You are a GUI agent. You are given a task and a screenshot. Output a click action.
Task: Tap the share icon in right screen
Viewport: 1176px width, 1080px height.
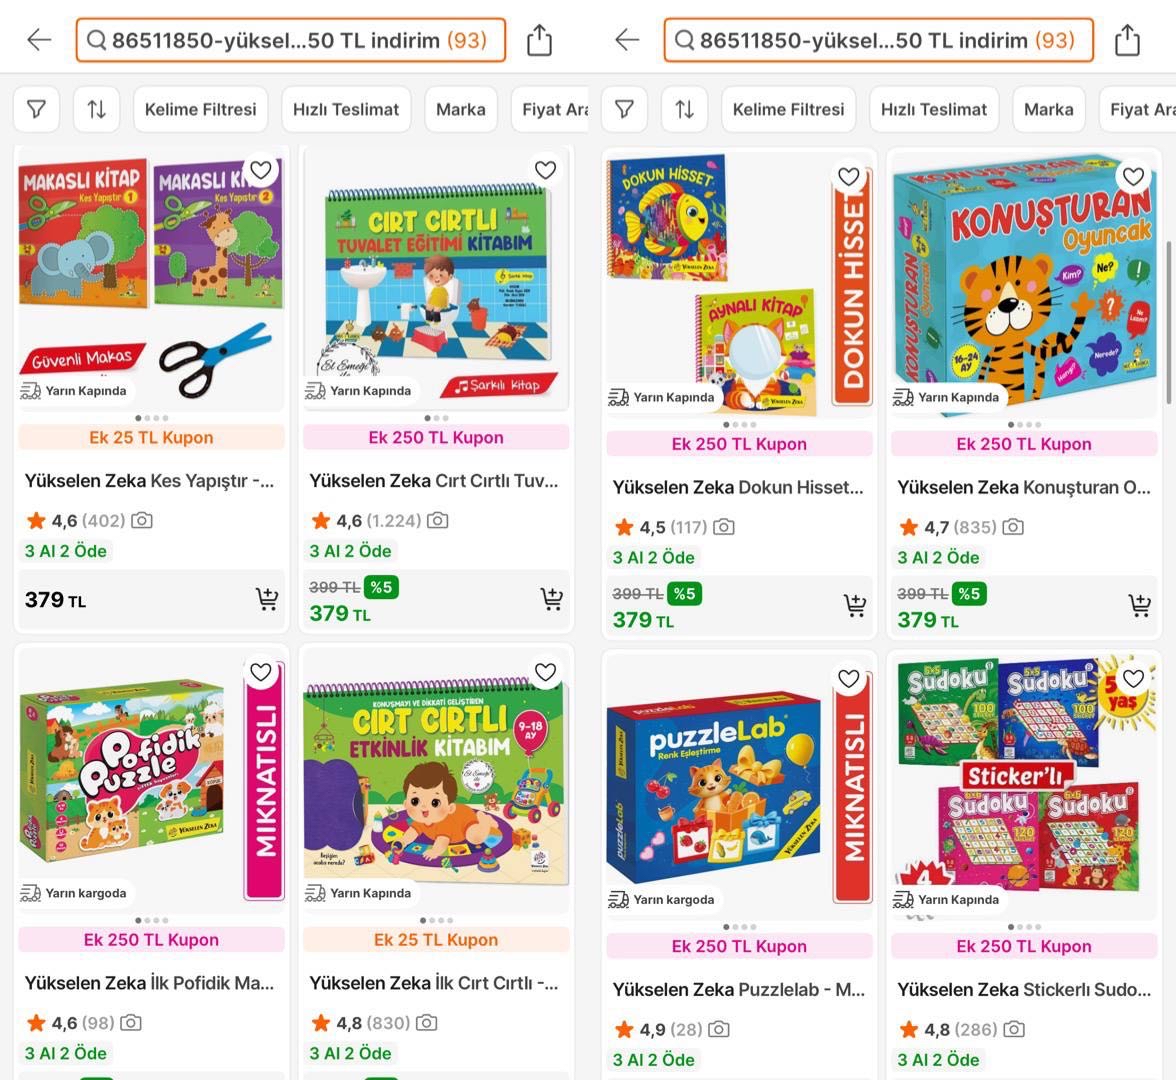pyautogui.click(x=1126, y=40)
